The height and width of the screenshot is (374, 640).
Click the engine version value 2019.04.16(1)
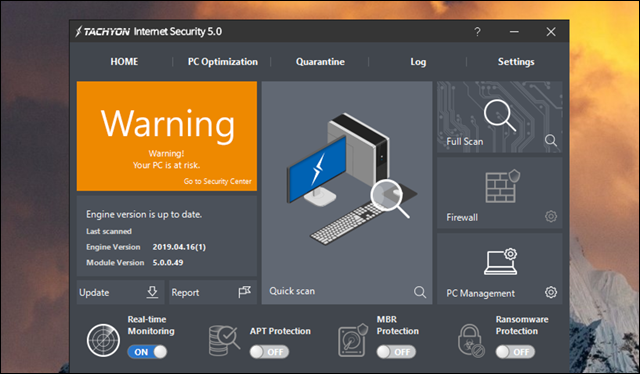point(179,247)
